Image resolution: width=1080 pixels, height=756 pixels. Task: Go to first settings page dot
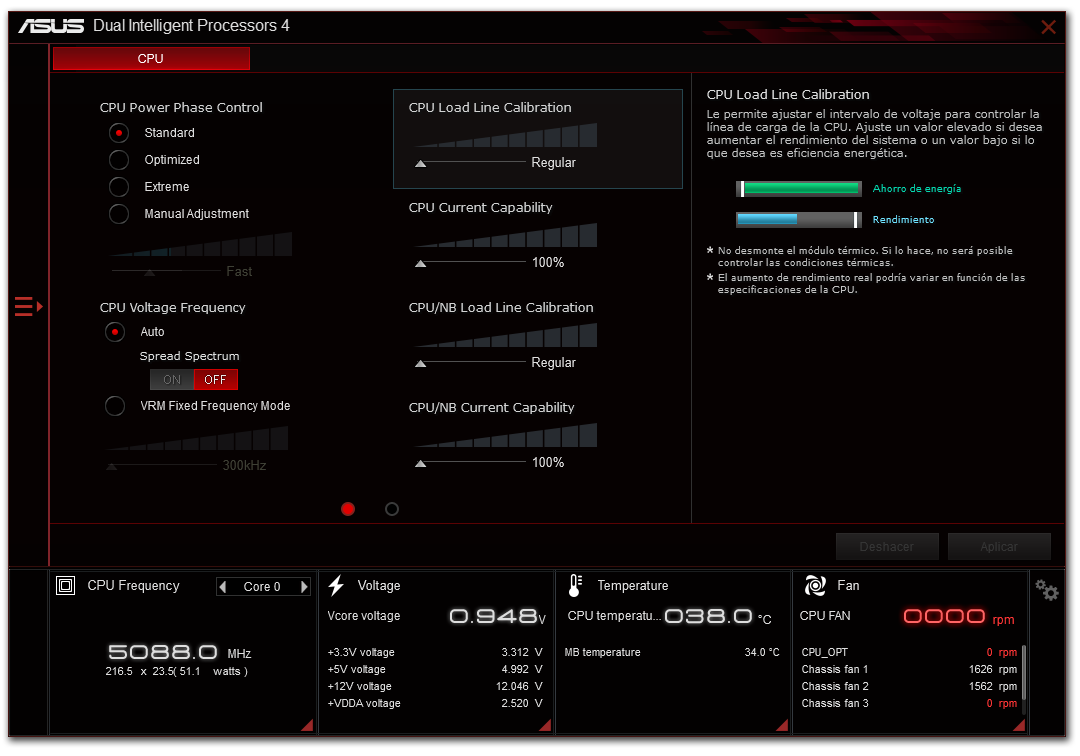click(x=348, y=509)
